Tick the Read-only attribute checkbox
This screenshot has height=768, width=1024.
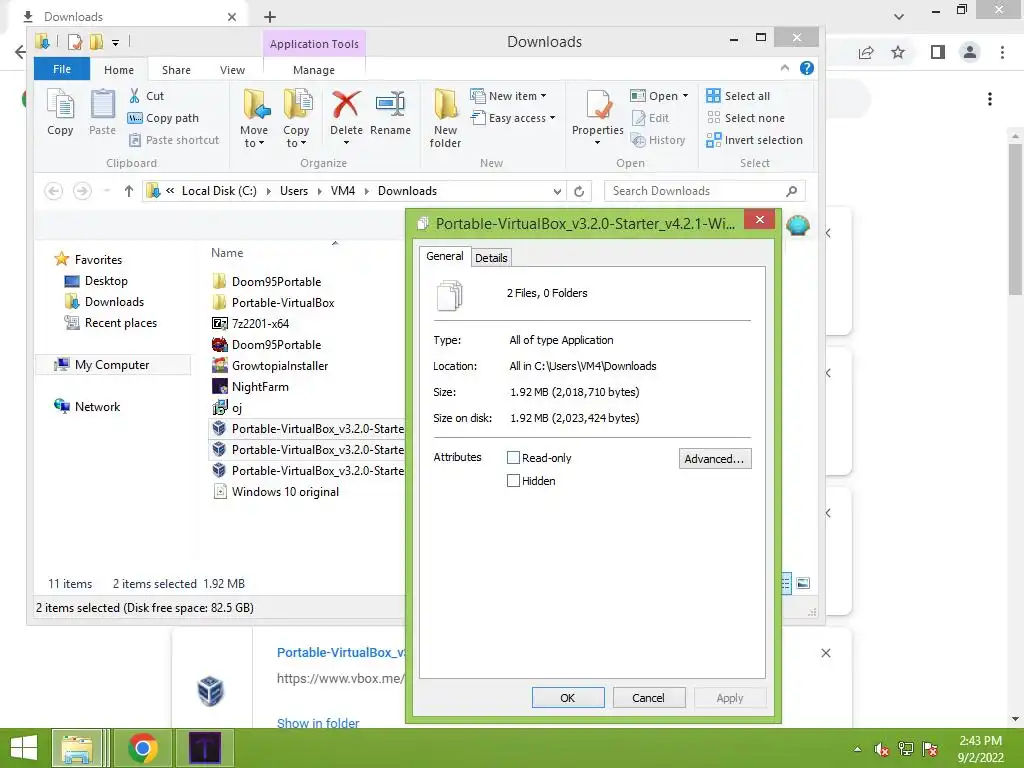pos(513,458)
